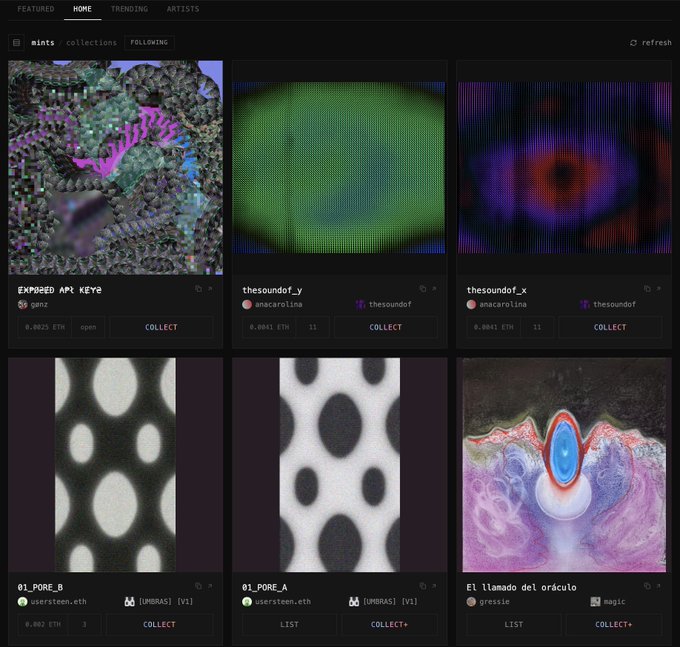Click the list layout icon beside mints
680x647 pixels.
(x=16, y=42)
